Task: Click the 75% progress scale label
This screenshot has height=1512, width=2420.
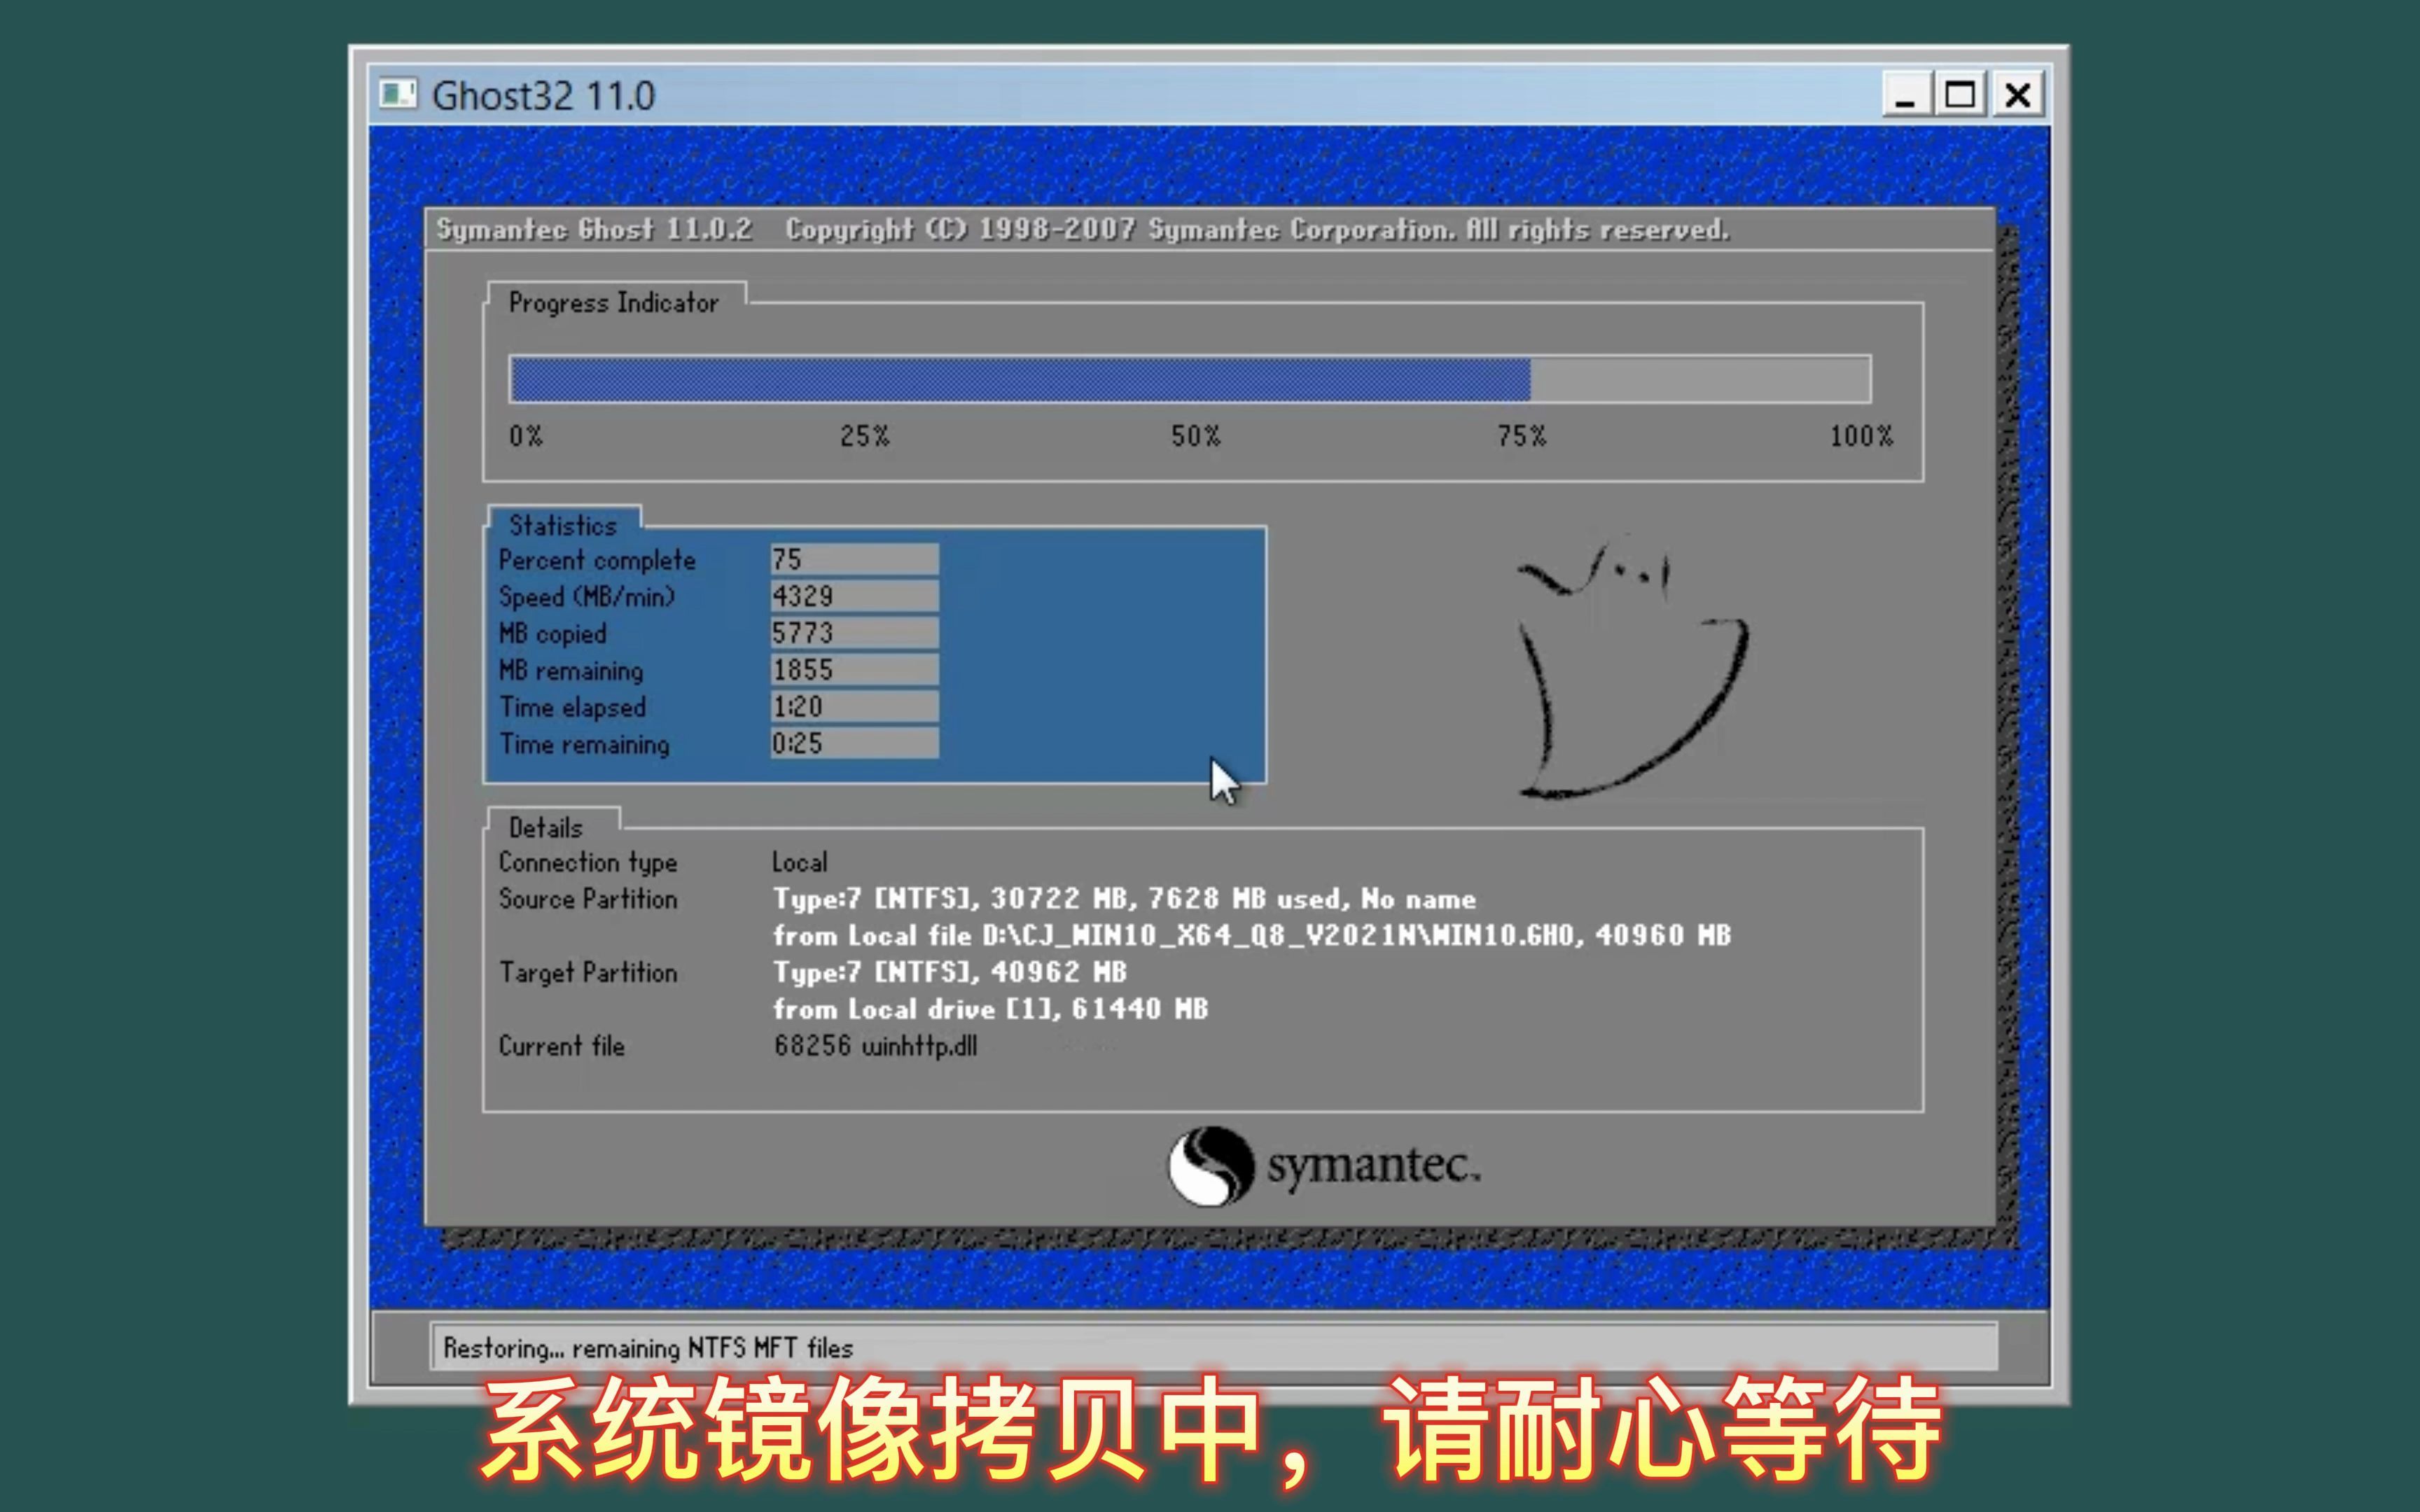Action: coord(1521,436)
